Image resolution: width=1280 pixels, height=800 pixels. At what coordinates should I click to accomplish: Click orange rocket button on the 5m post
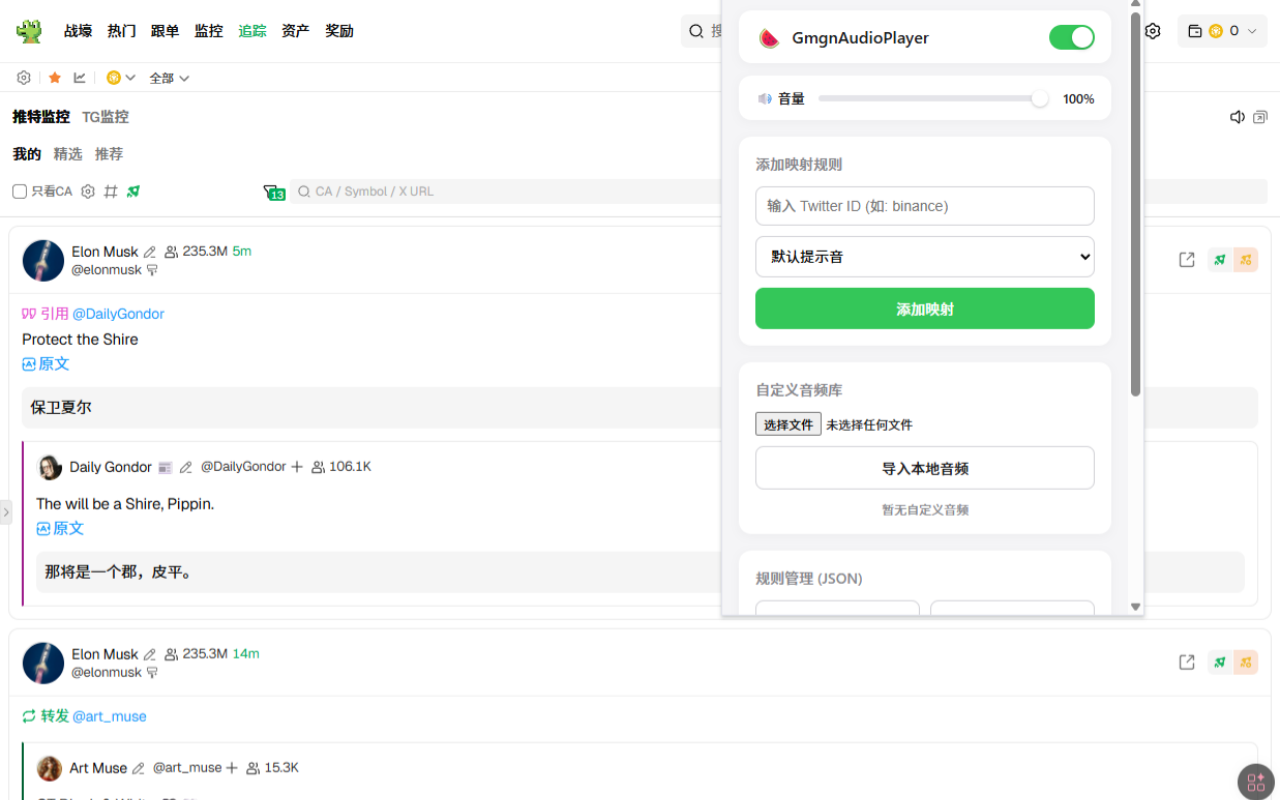[1246, 260]
